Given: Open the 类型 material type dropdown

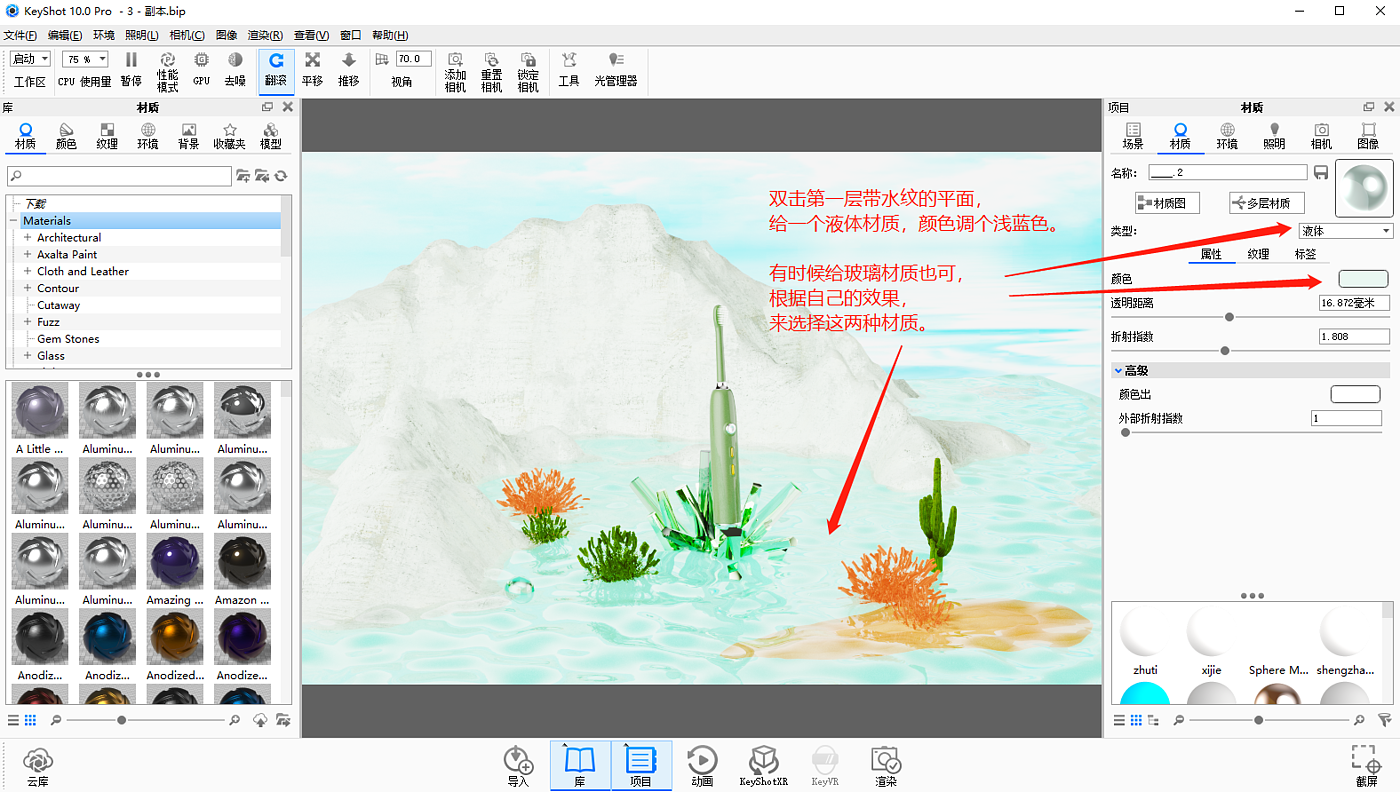Looking at the screenshot, I should tap(1345, 231).
